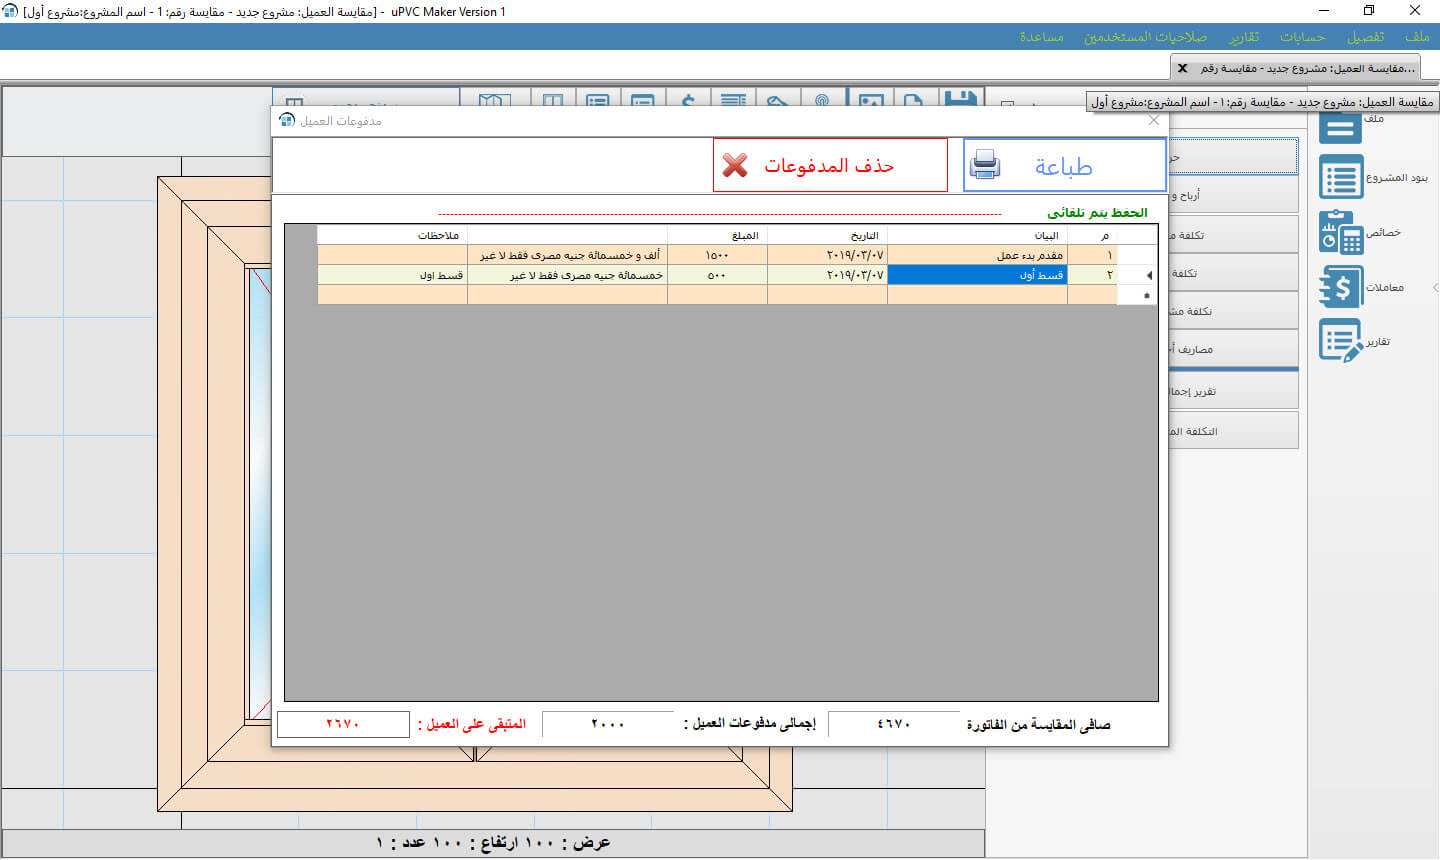
Task: Open the Properties (خصائص) calculator icon
Action: pyautogui.click(x=1340, y=232)
